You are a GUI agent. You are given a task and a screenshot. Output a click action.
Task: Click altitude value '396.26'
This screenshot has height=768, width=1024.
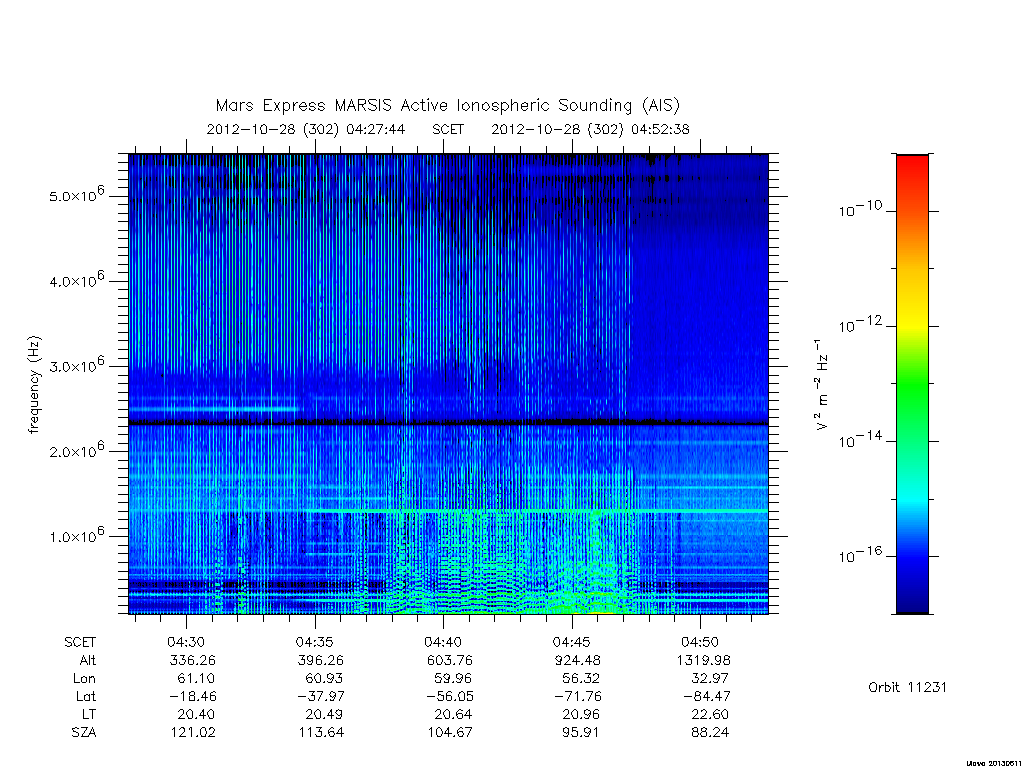click(x=321, y=660)
